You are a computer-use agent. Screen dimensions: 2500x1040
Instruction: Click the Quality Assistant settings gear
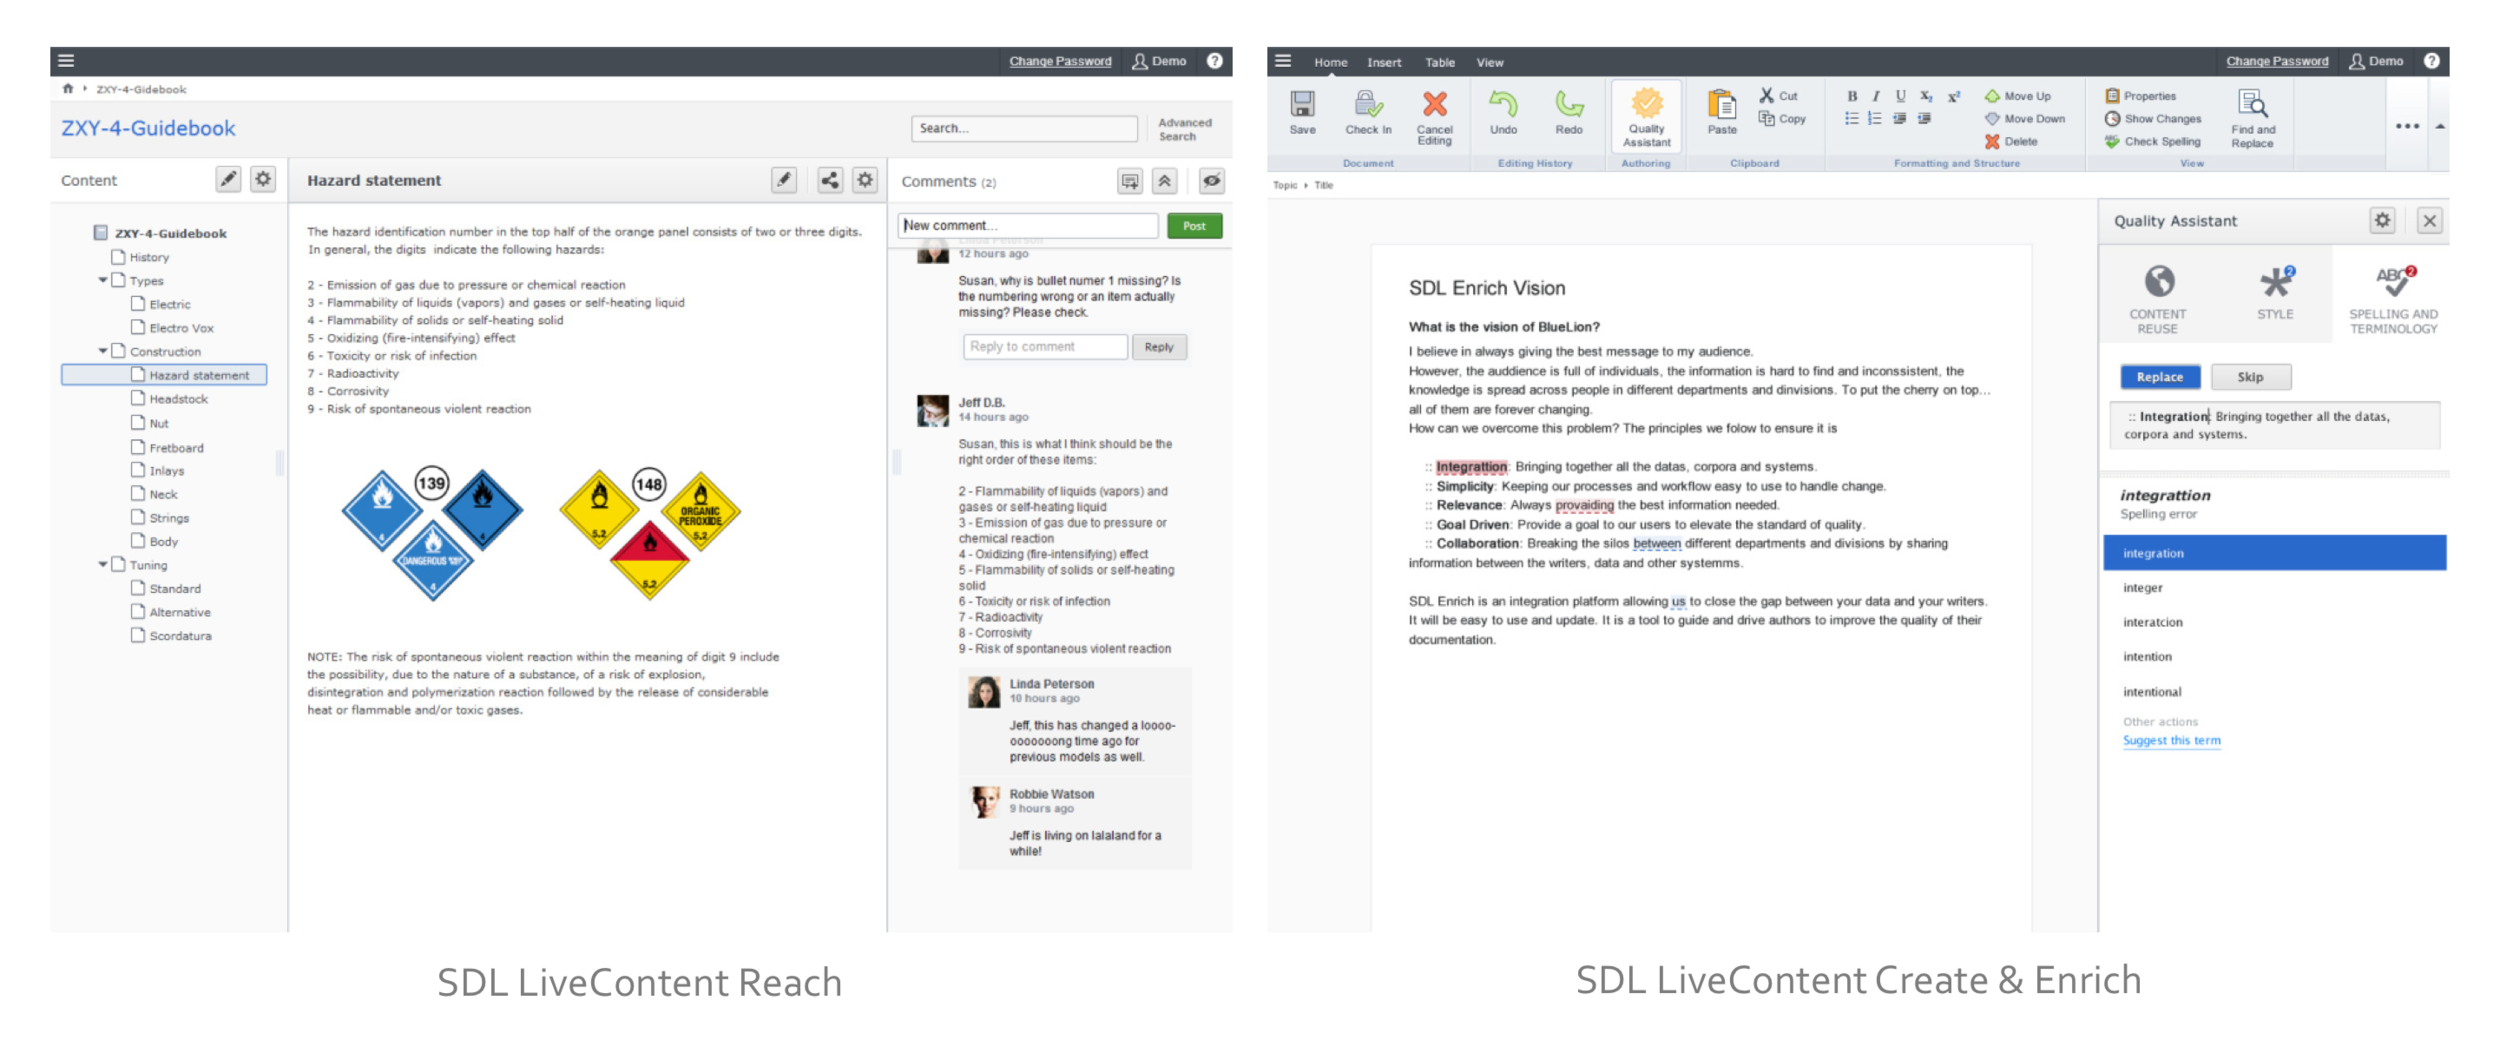[2383, 220]
